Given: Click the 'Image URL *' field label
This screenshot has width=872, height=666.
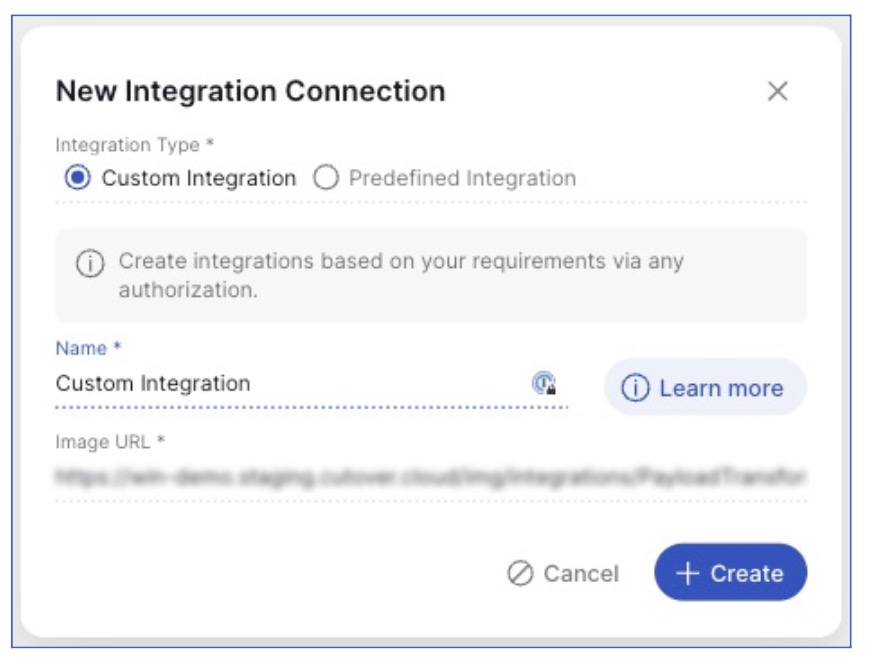Looking at the screenshot, I should tap(110, 441).
